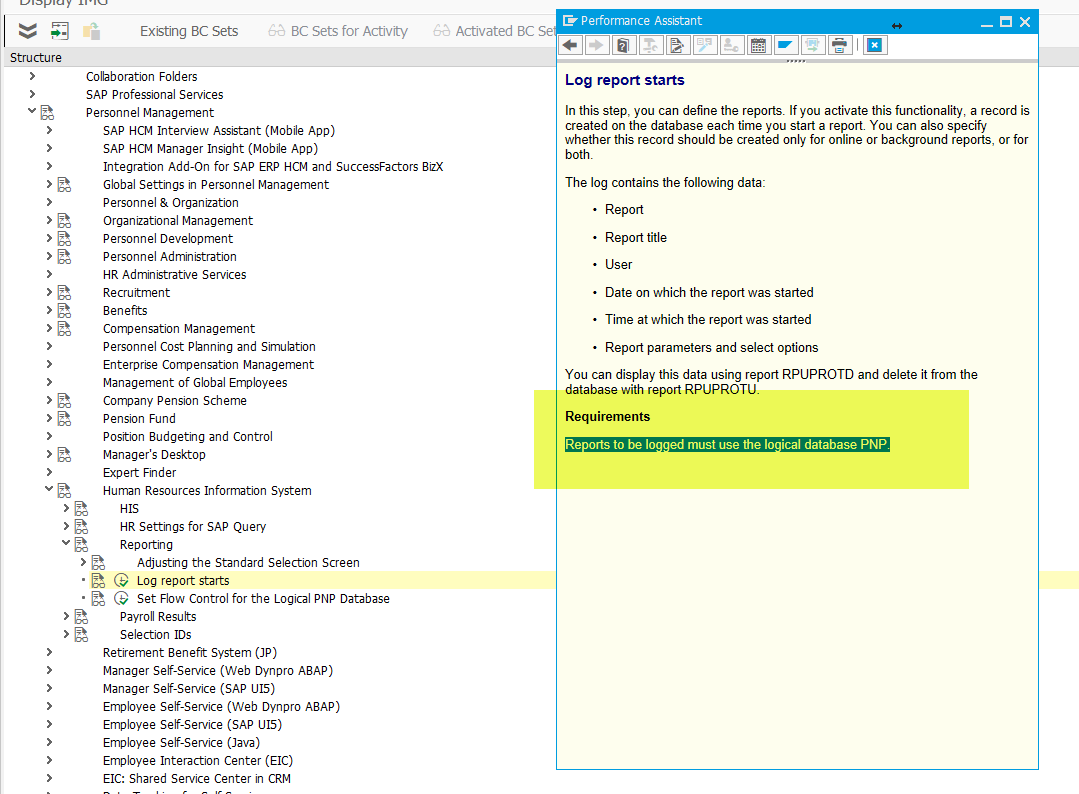The image size is (1079, 794).
Task: Collapse the Human Resources Information System node
Action: 49,489
